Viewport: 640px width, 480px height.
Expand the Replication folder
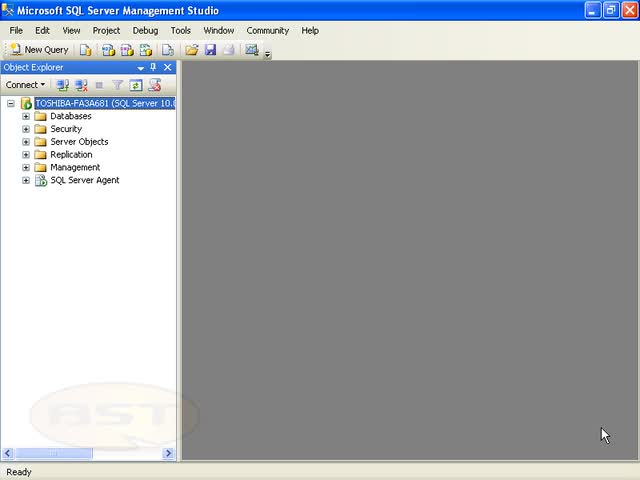click(x=26, y=155)
